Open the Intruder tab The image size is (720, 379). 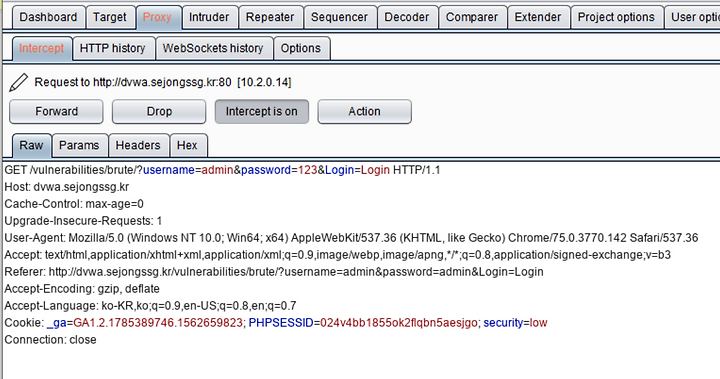(x=209, y=17)
